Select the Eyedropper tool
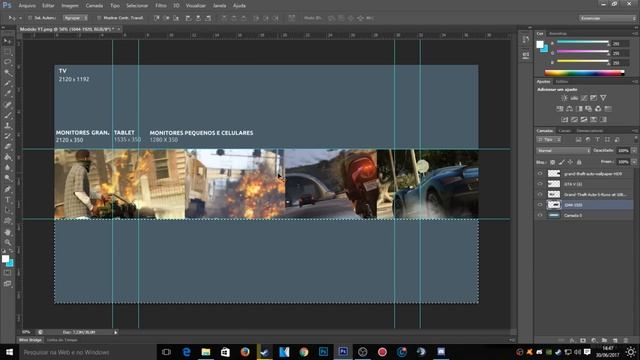Viewport: 640px width, 360px height. [x=7, y=94]
